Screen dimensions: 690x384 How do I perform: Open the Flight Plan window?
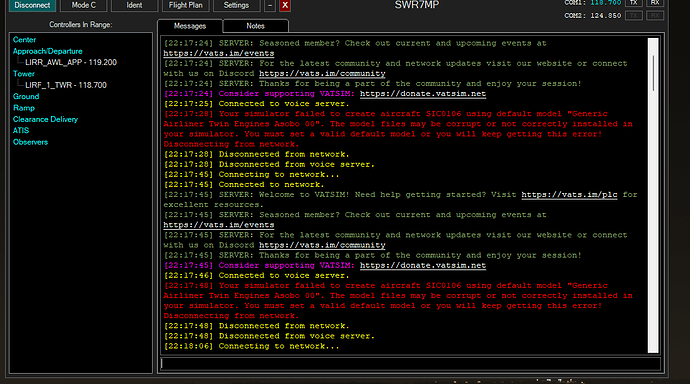[x=186, y=5]
